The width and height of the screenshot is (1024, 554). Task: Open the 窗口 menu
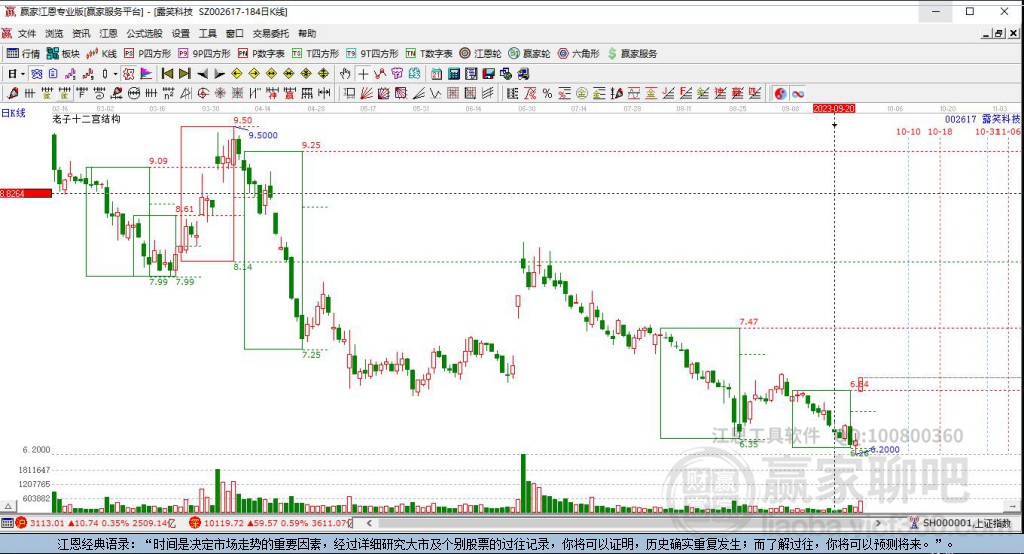(234, 33)
